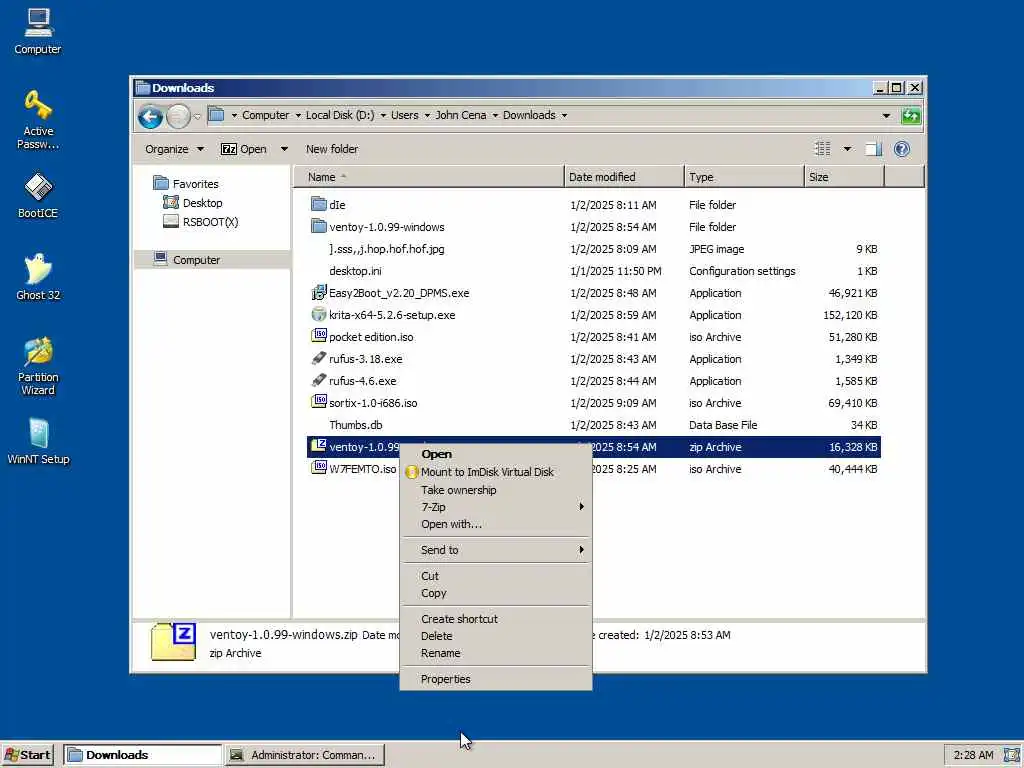1024x768 pixels.
Task: Click the krita-x64-5.2.6-setup.exe icon
Action: 319,315
